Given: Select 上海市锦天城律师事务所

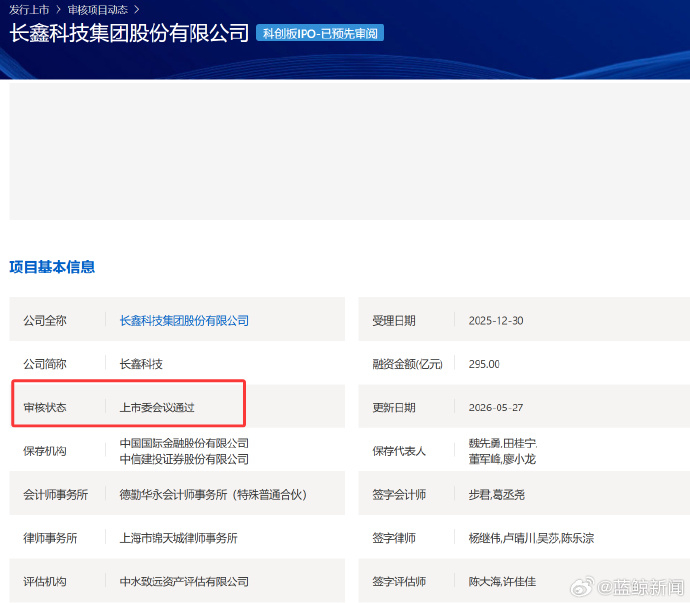Looking at the screenshot, I should (179, 538).
